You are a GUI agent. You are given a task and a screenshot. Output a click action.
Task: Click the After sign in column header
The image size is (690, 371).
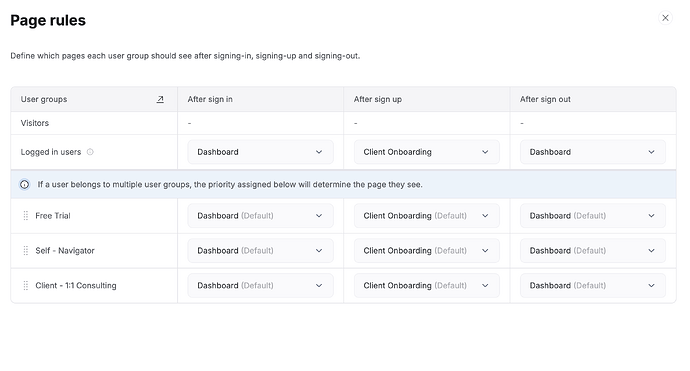[x=210, y=99]
